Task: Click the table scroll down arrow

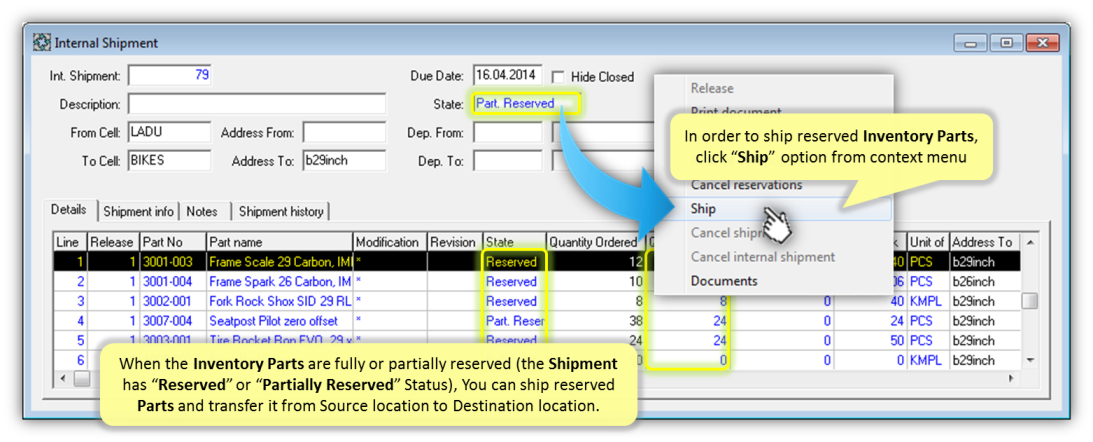Action: 1030,360
